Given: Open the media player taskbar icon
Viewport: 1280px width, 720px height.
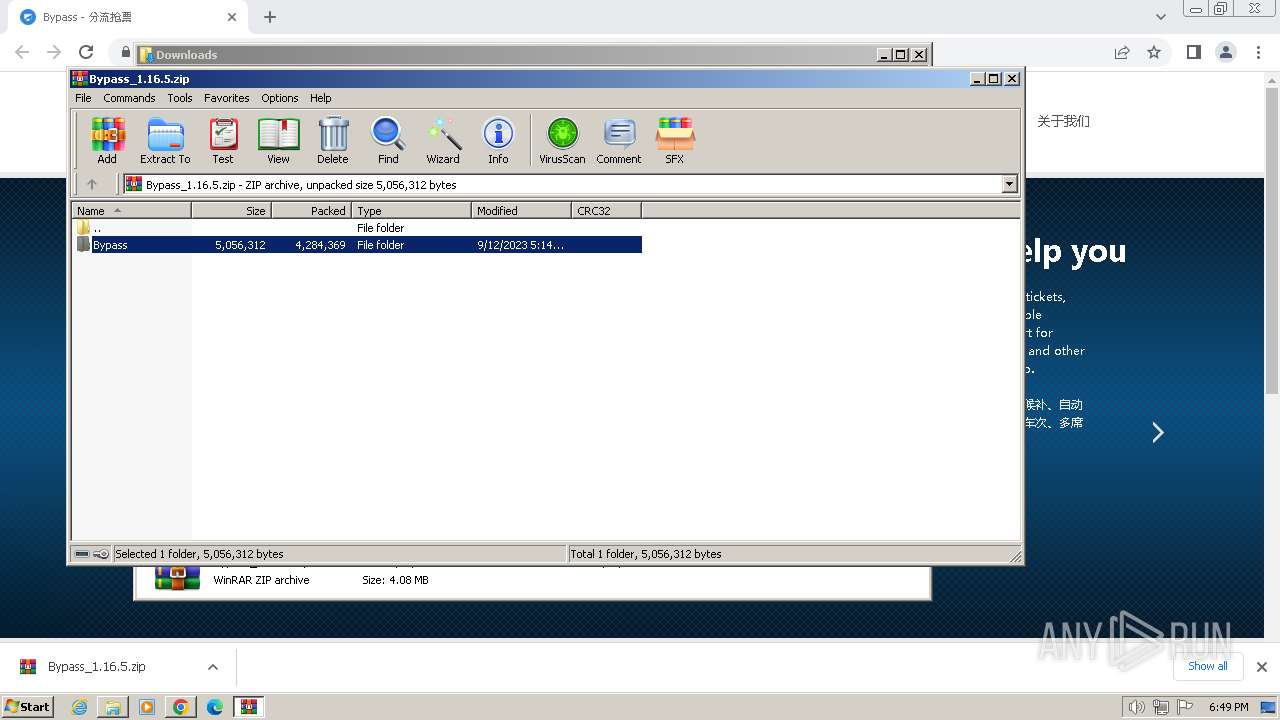Looking at the screenshot, I should tap(147, 707).
